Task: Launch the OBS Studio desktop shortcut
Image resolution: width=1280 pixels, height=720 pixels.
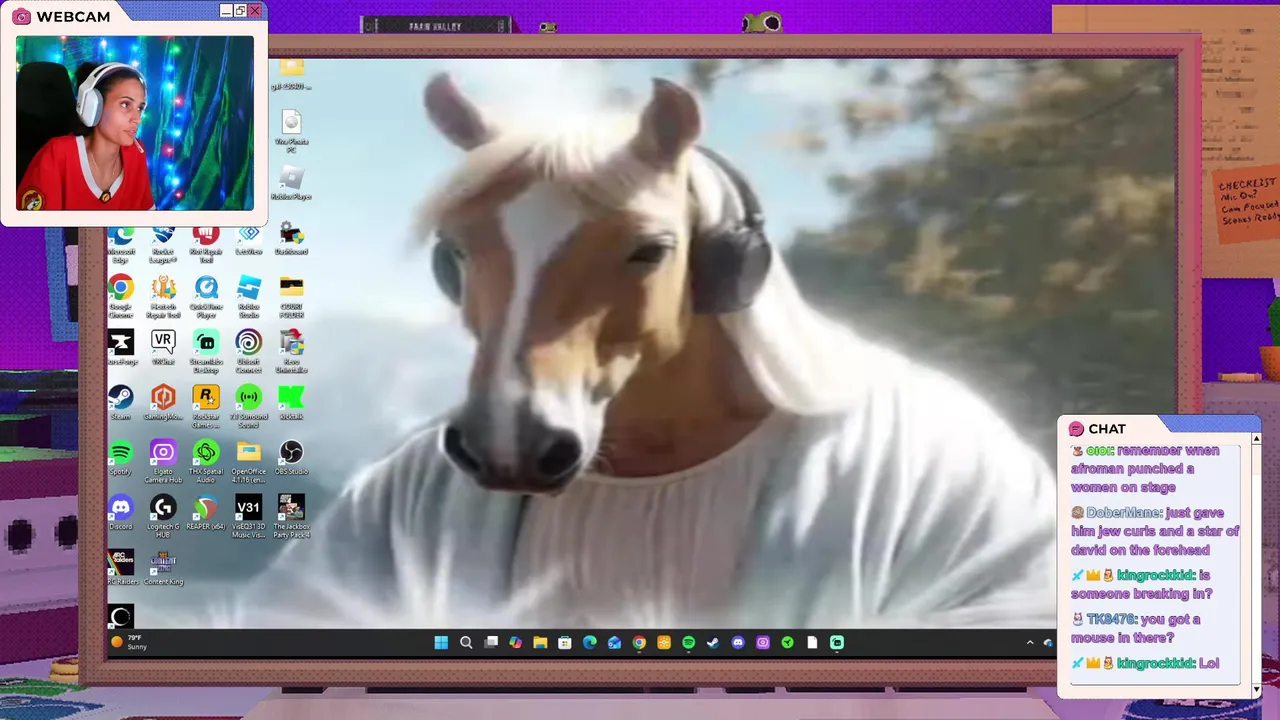Action: [x=291, y=457]
